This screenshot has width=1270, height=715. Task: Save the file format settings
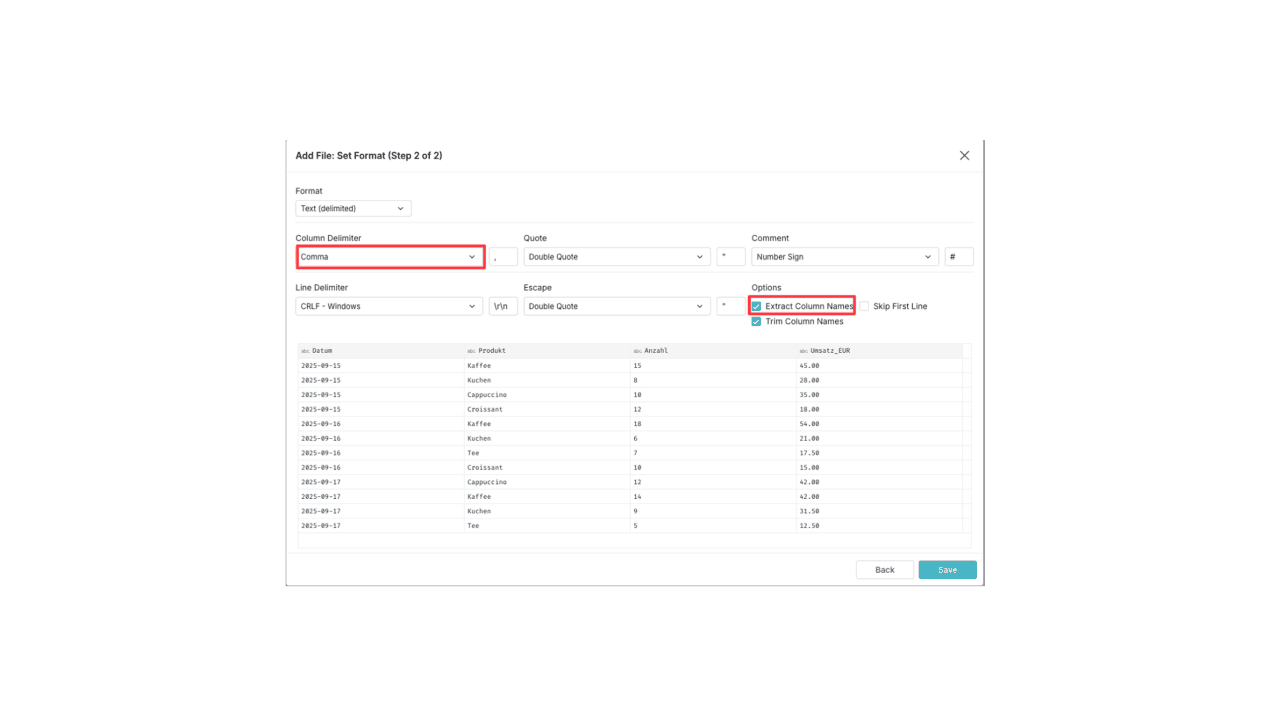tap(947, 570)
